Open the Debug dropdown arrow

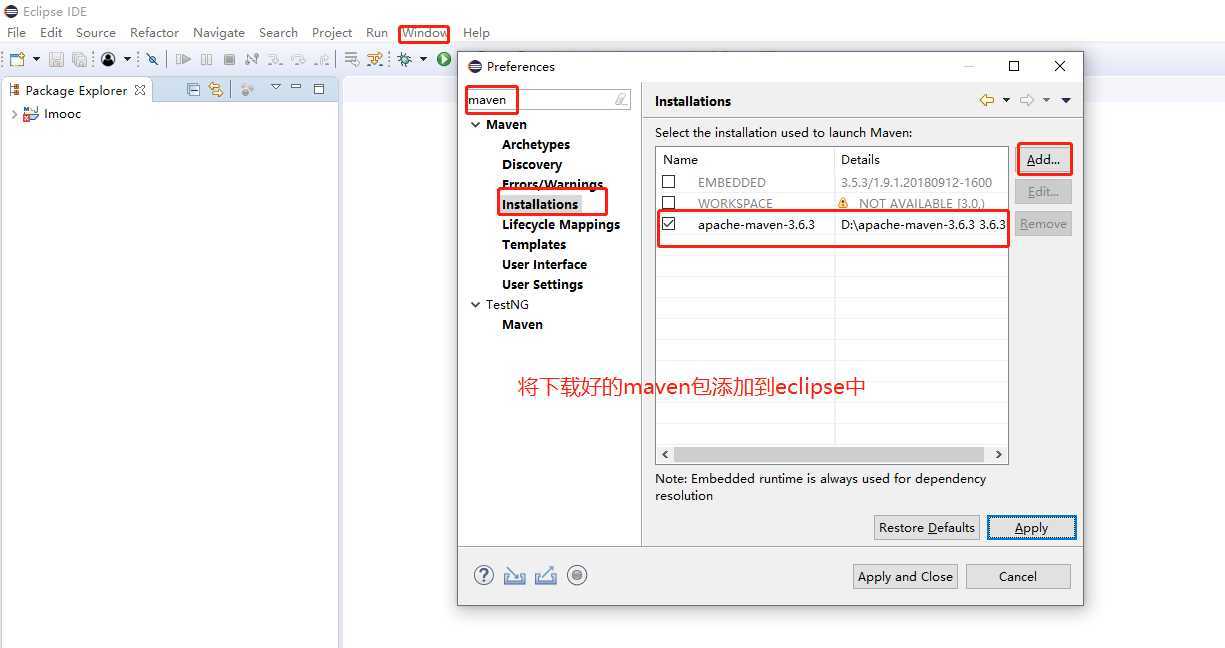(x=423, y=60)
